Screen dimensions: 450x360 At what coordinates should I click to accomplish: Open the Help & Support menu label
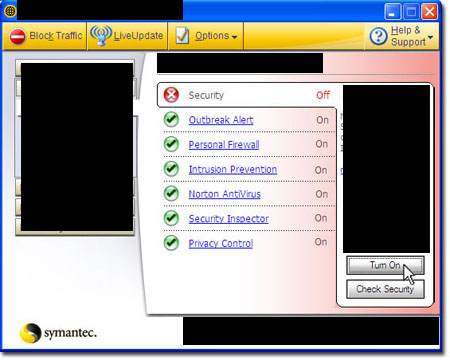(x=408, y=36)
